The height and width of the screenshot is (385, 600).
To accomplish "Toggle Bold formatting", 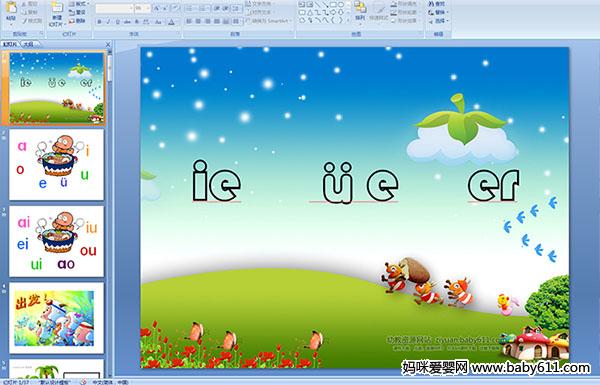I will 99,22.
